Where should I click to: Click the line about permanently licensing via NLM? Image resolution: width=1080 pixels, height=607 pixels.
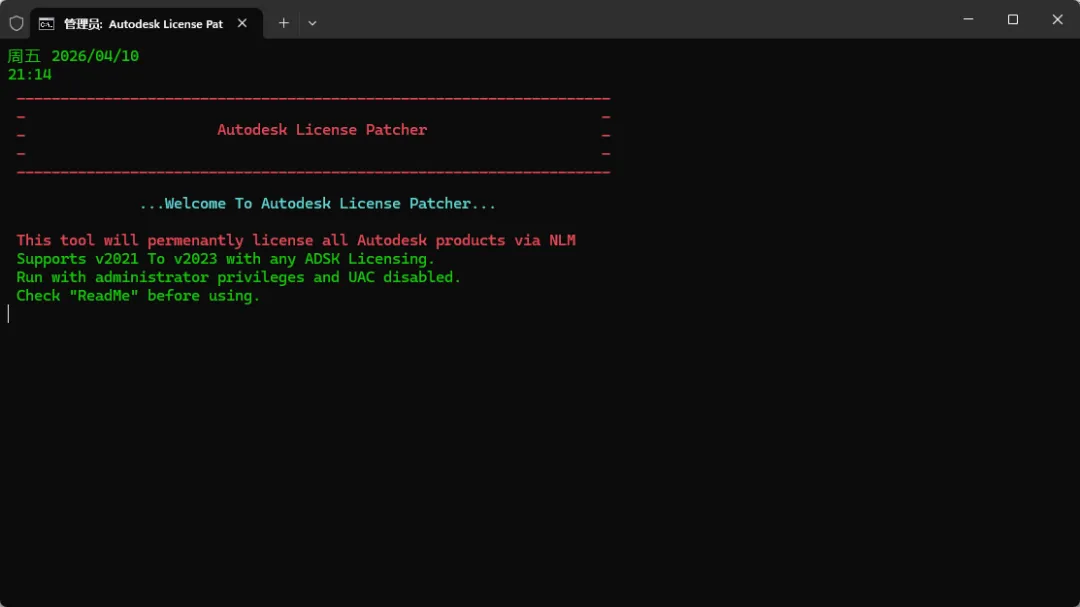point(296,240)
